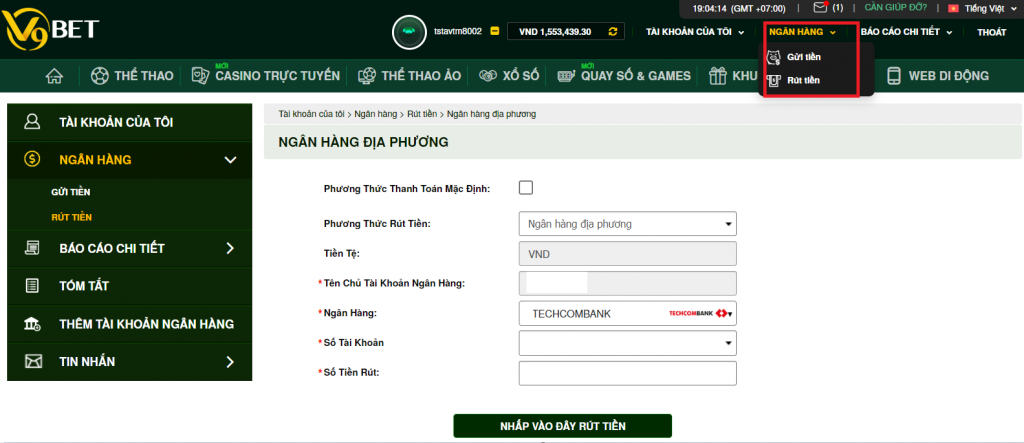Click the home icon in navigation bar

[x=55, y=76]
